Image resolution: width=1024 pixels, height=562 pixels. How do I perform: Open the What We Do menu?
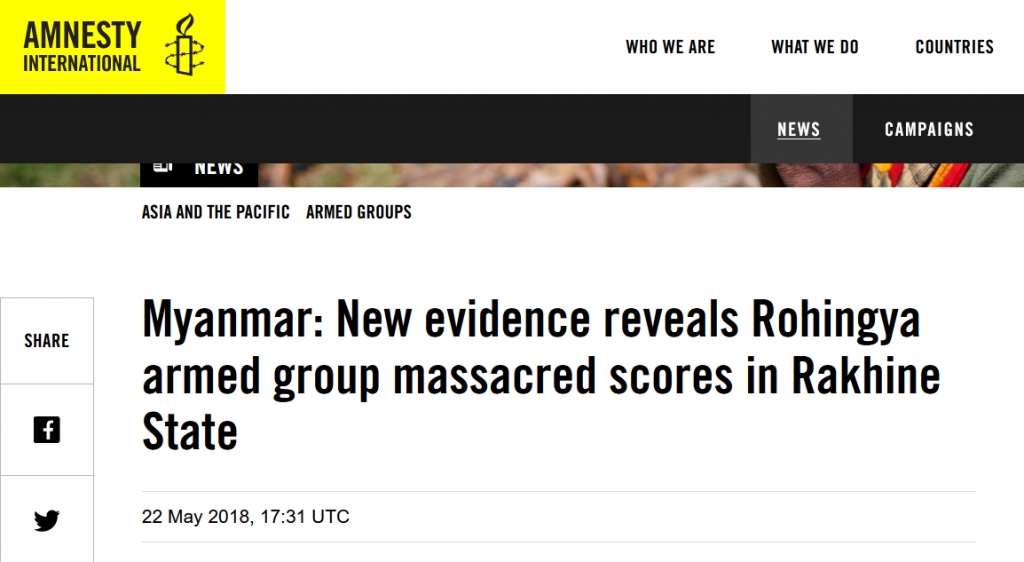814,47
